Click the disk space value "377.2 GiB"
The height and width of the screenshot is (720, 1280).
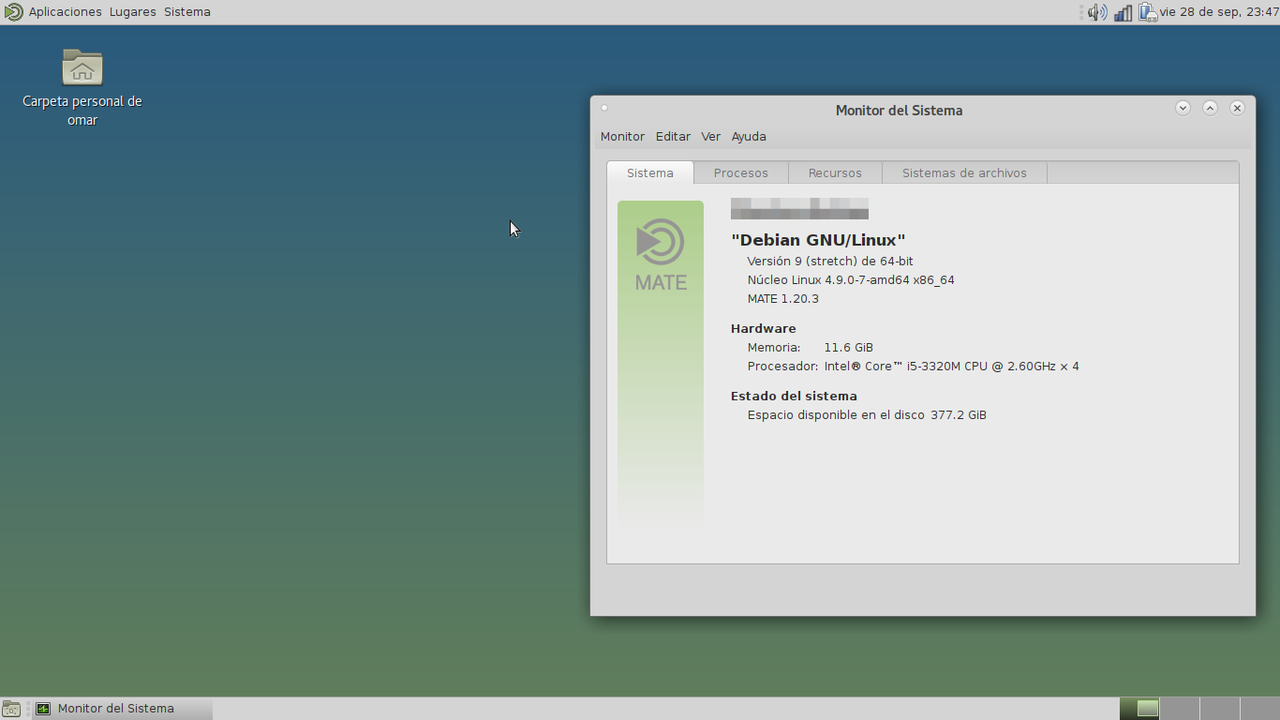click(959, 415)
